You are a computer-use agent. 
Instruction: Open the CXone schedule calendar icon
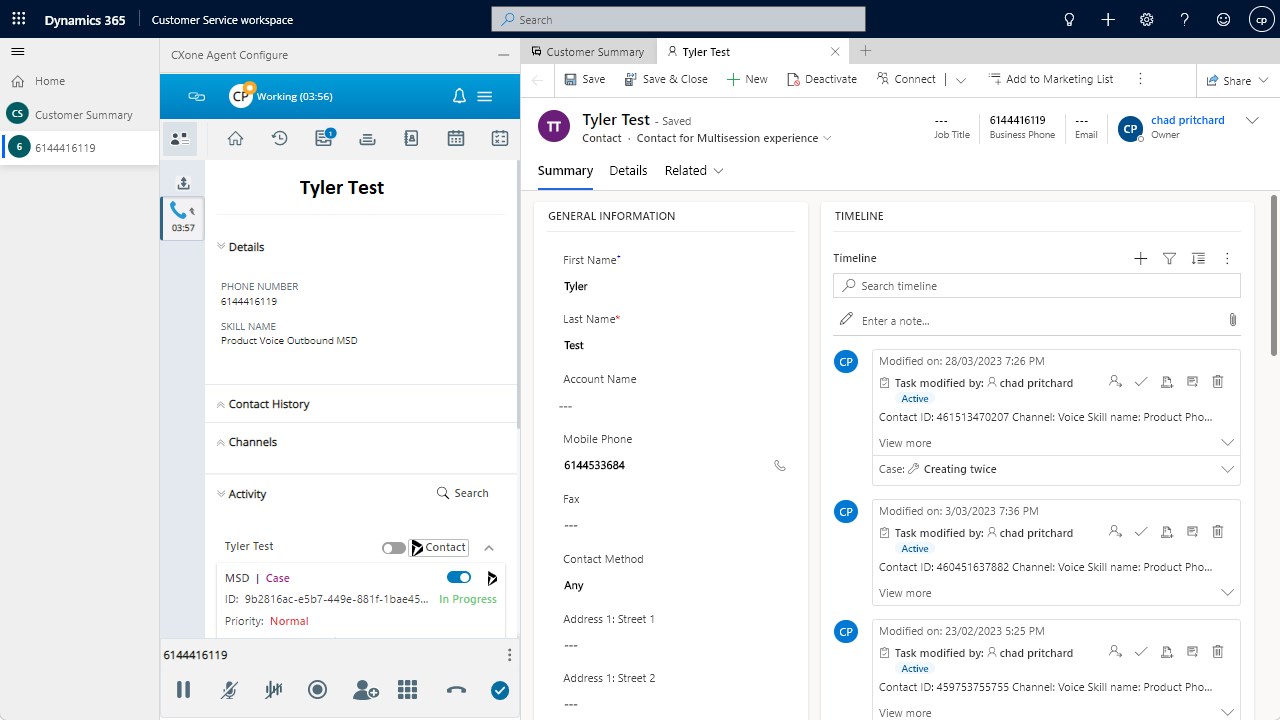pyautogui.click(x=456, y=139)
